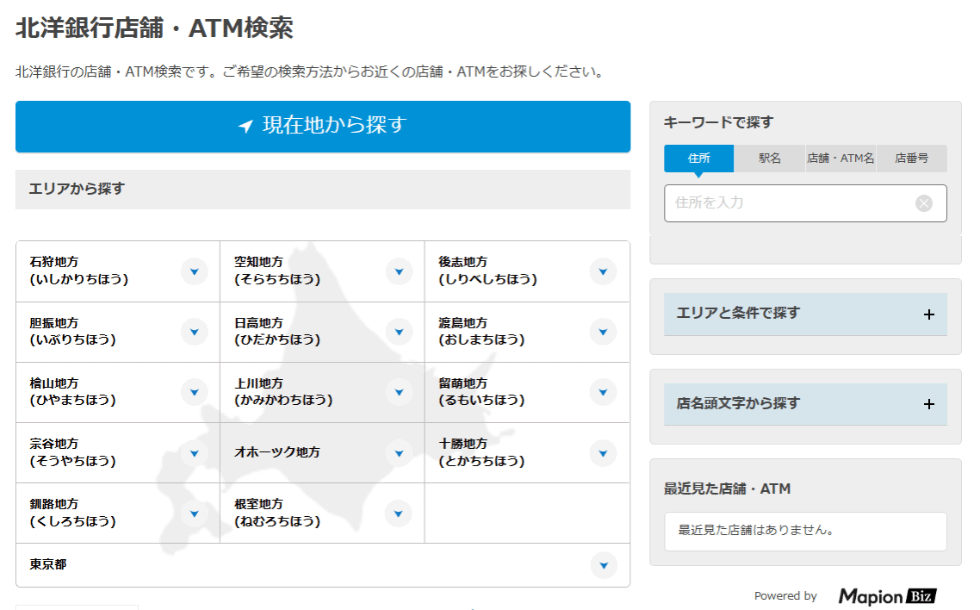Screen dimensions: 980x610
Task: Click the 北洋銀行店舗・ATM検索 page title
Action: point(154,28)
